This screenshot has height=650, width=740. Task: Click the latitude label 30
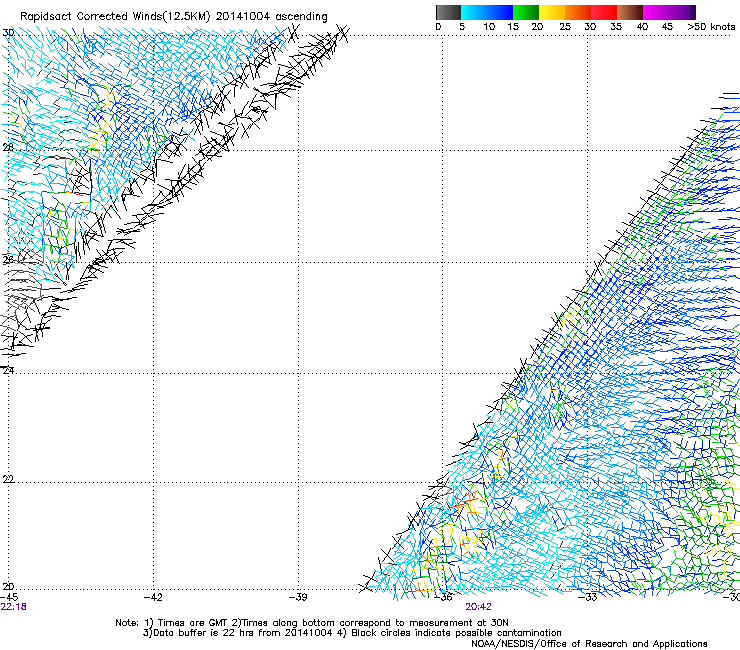tap(8, 33)
